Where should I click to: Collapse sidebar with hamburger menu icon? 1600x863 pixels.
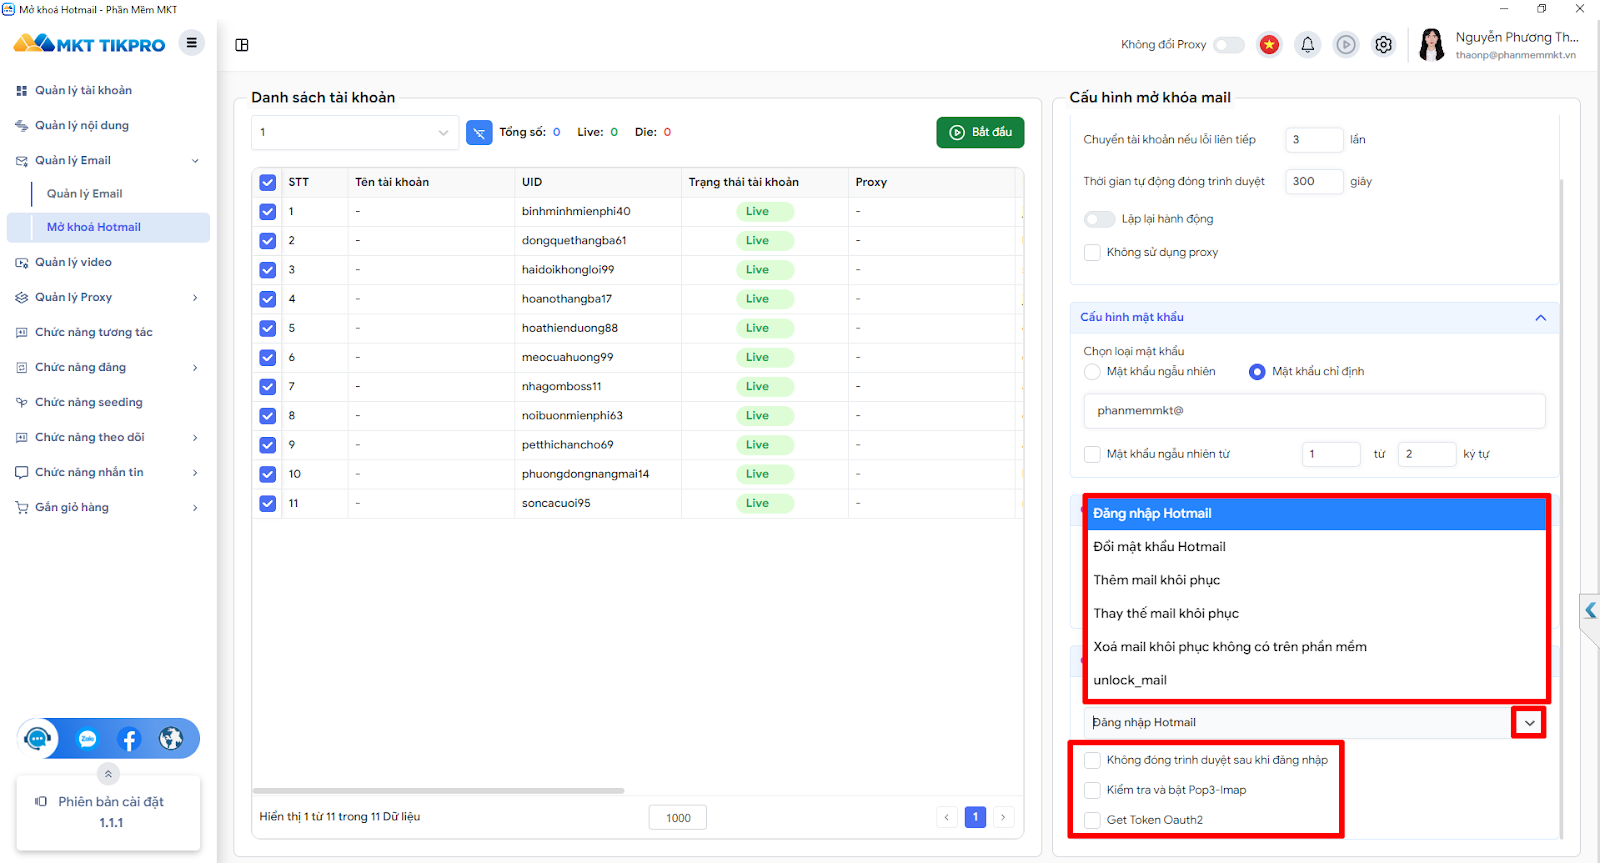191,43
